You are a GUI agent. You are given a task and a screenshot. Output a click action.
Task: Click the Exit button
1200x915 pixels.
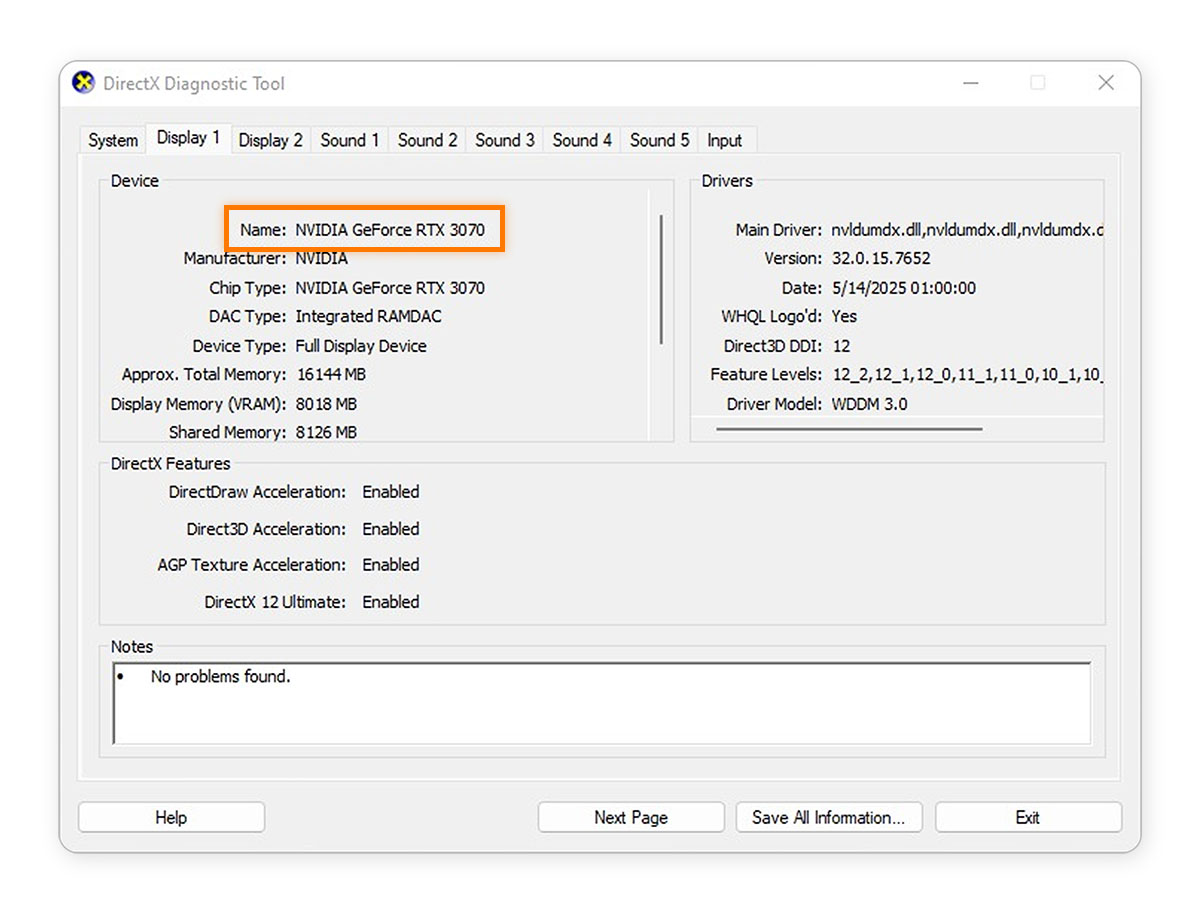(1028, 817)
